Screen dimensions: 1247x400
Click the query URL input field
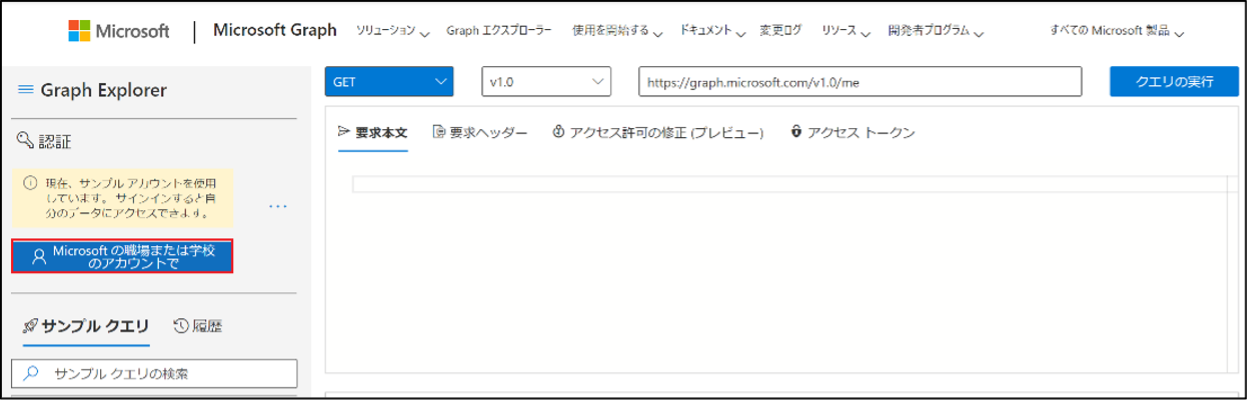(x=860, y=82)
